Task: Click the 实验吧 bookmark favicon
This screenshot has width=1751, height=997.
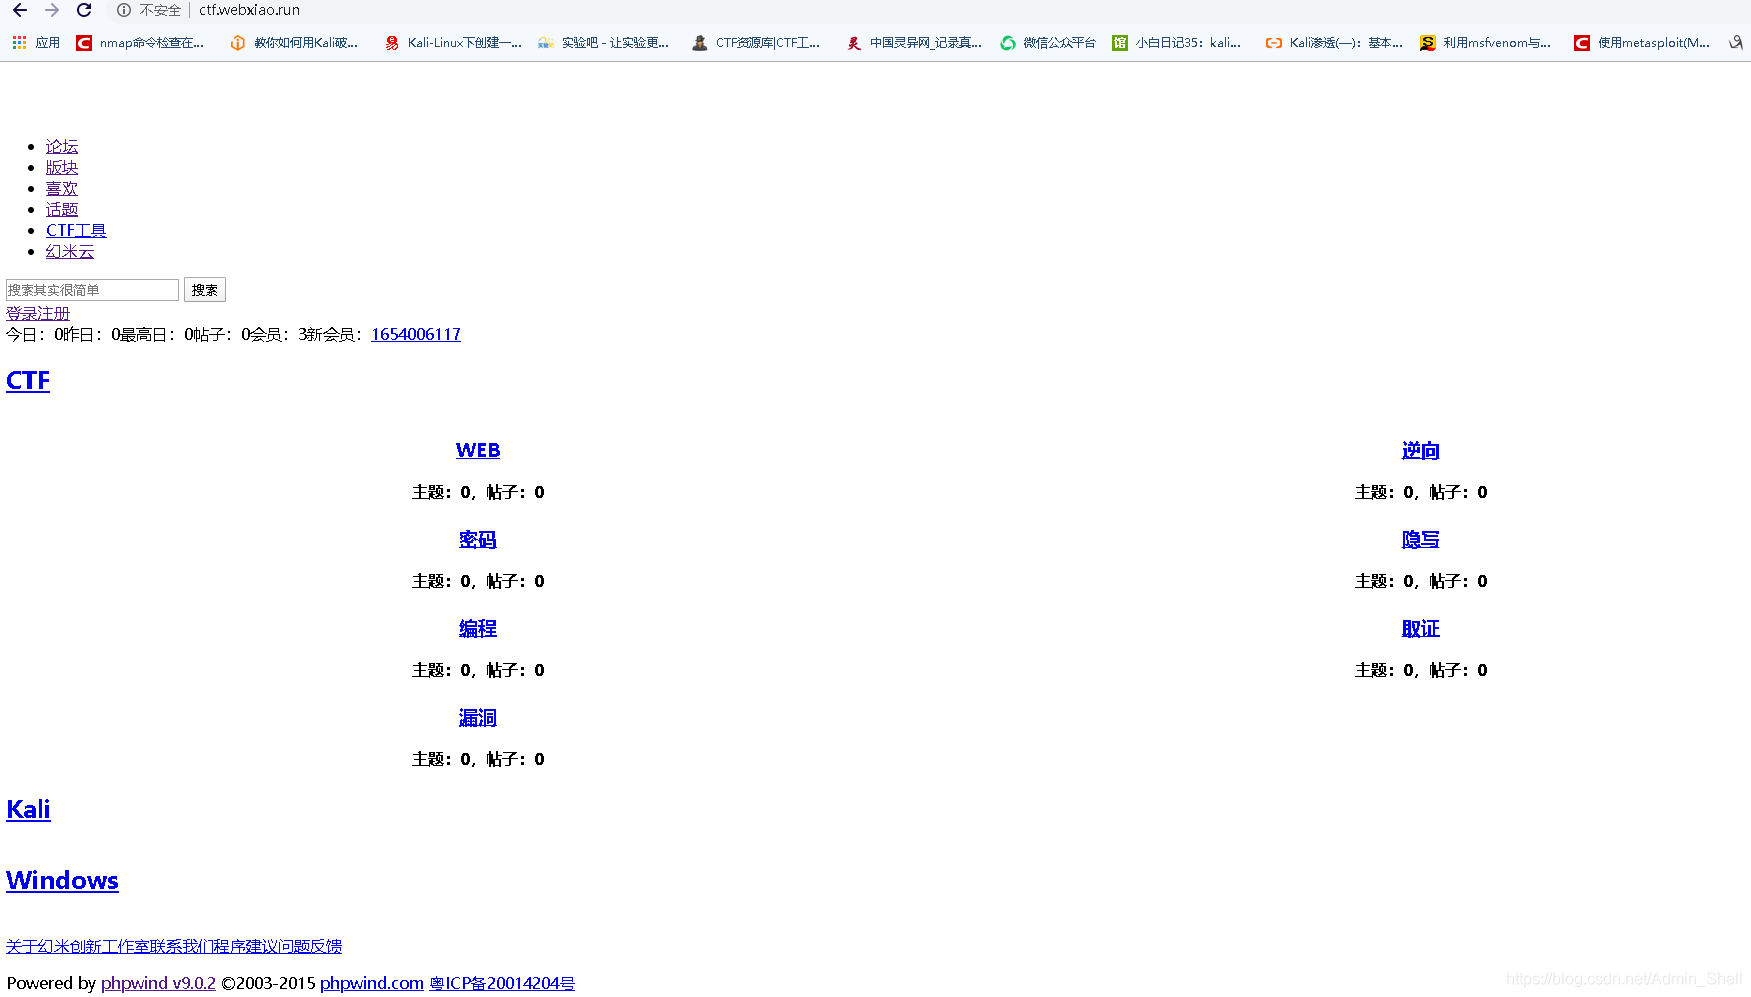Action: tap(546, 43)
